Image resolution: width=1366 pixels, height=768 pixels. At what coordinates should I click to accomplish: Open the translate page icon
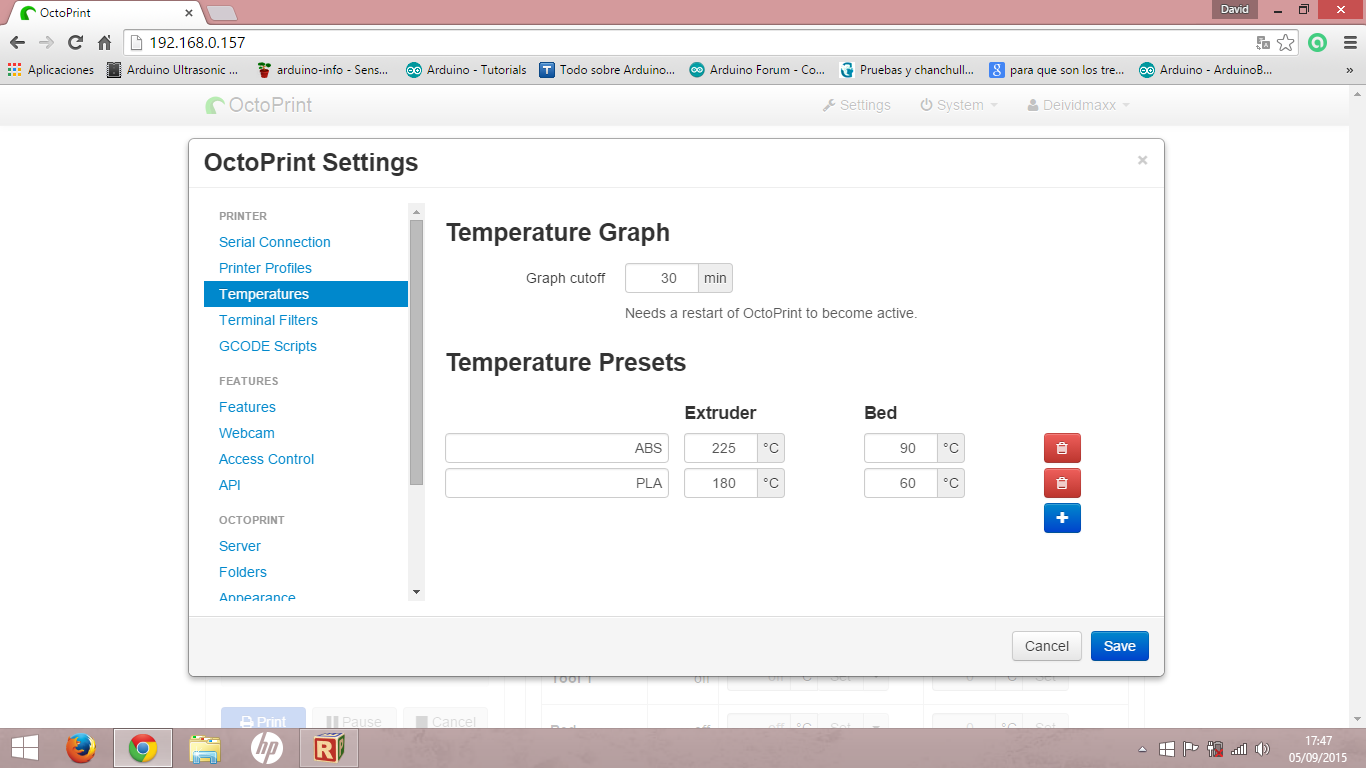click(x=1263, y=43)
